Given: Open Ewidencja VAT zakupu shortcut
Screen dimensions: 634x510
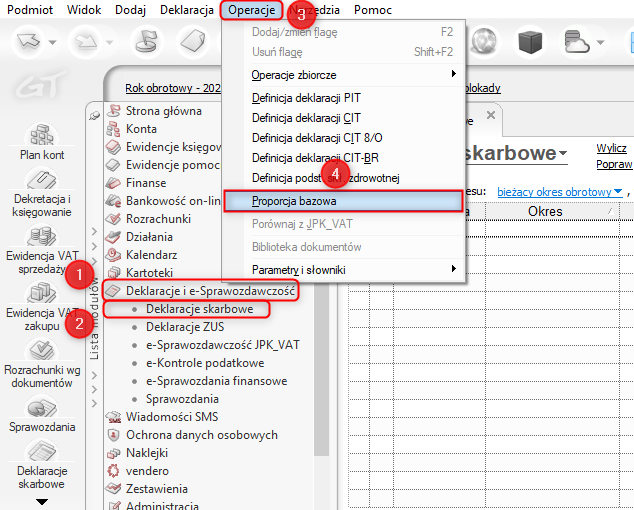Looking at the screenshot, I should 42,307.
